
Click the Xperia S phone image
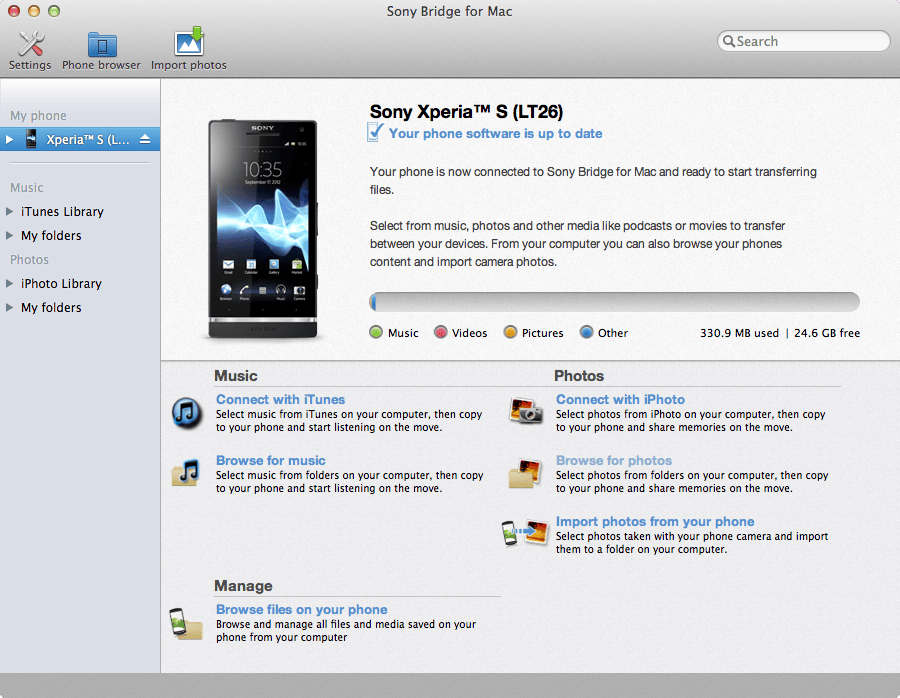click(x=262, y=228)
